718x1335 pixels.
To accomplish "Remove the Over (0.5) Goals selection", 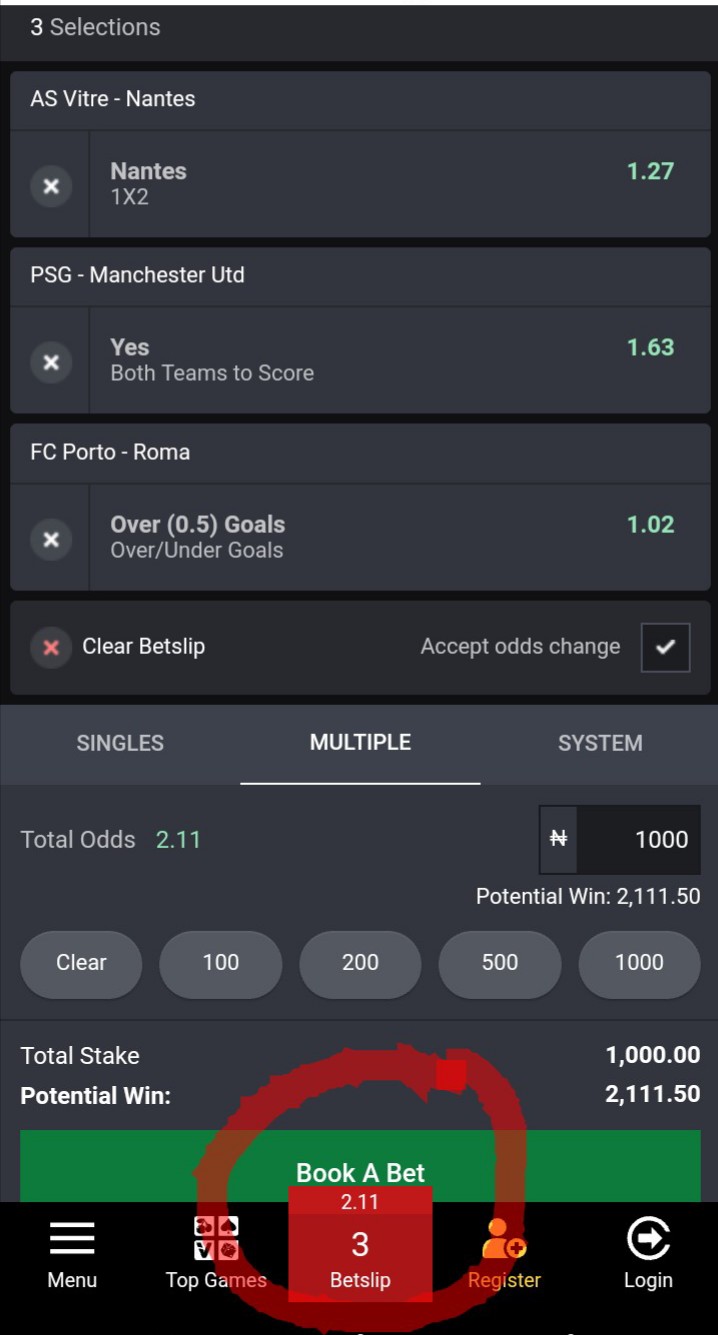I will point(51,539).
